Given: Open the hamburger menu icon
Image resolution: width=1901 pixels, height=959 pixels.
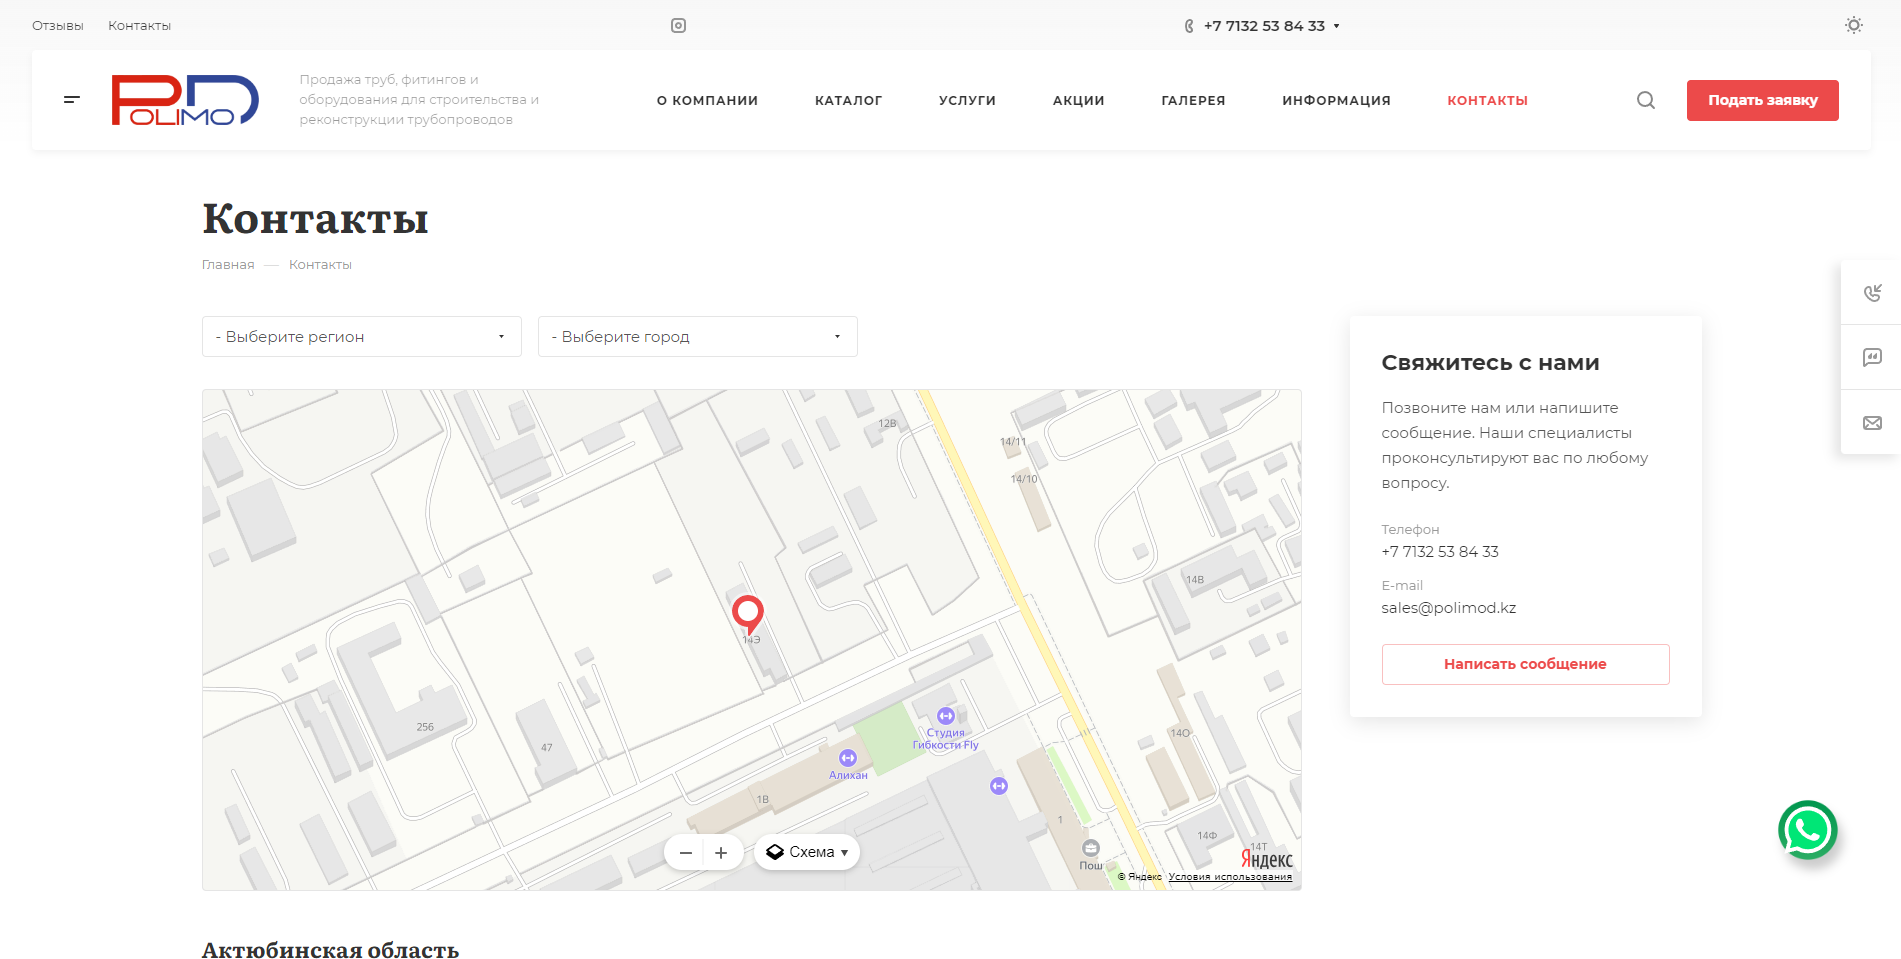Looking at the screenshot, I should (x=72, y=100).
